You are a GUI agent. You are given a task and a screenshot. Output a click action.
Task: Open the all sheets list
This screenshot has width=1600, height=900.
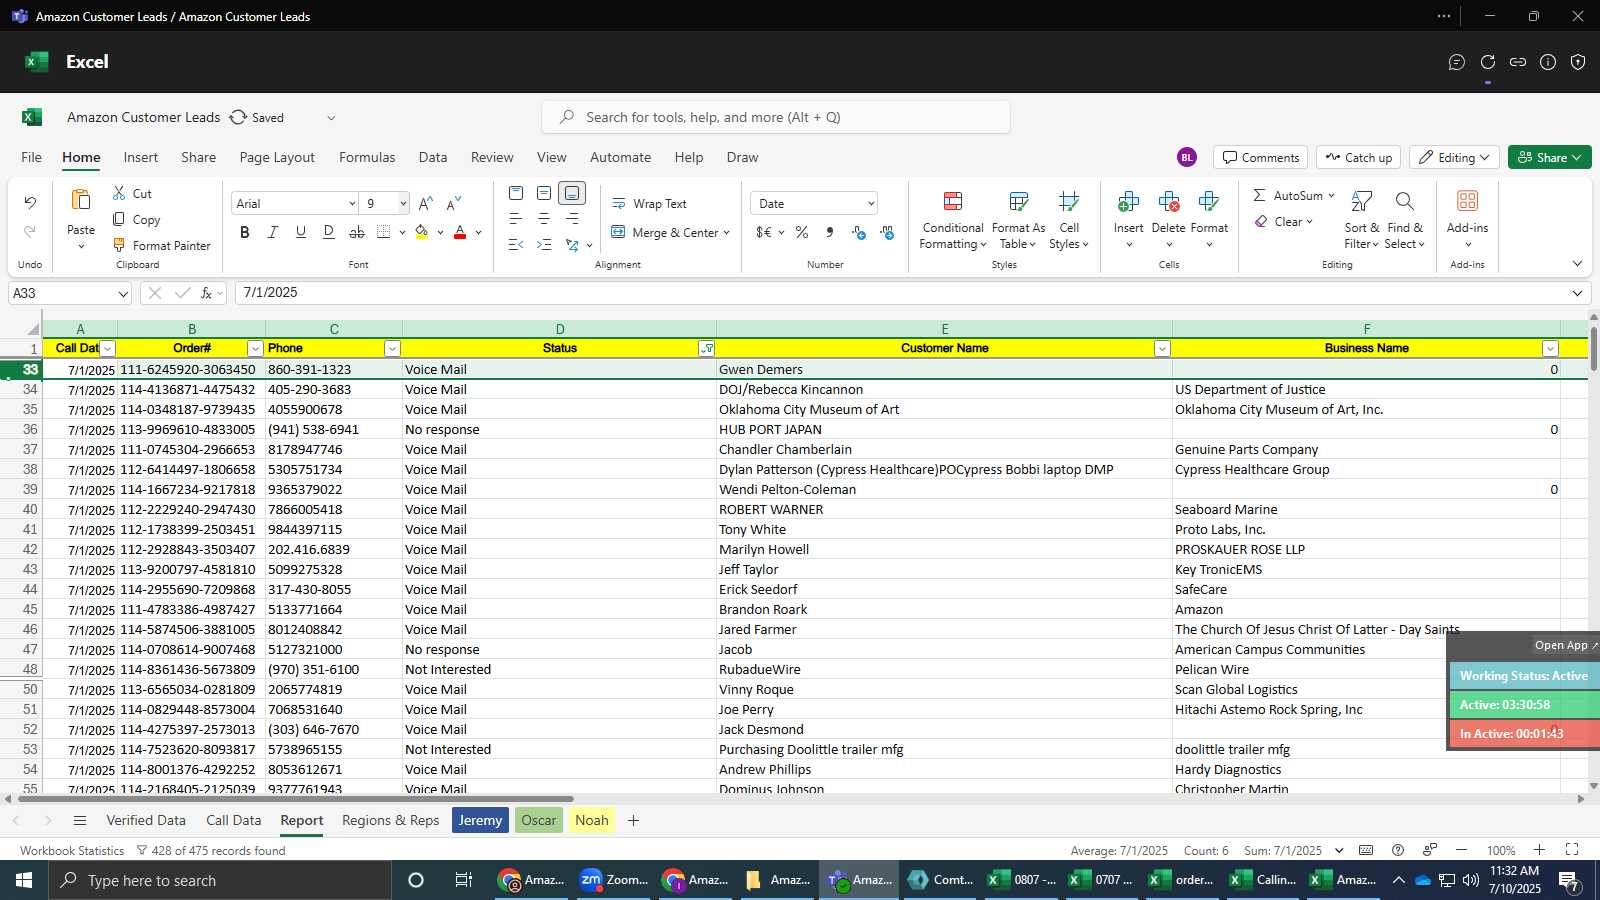pos(80,820)
